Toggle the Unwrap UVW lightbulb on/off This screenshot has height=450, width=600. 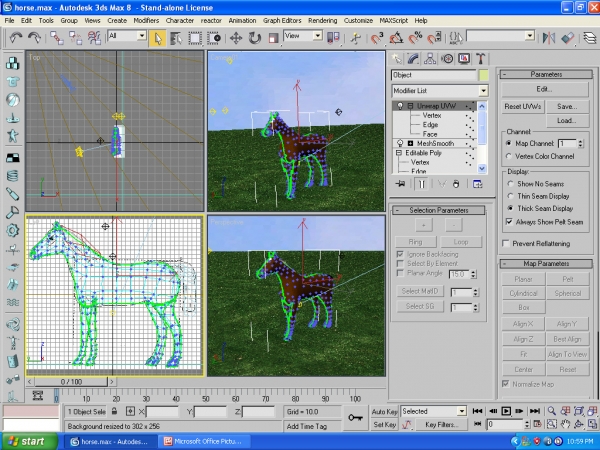400,106
